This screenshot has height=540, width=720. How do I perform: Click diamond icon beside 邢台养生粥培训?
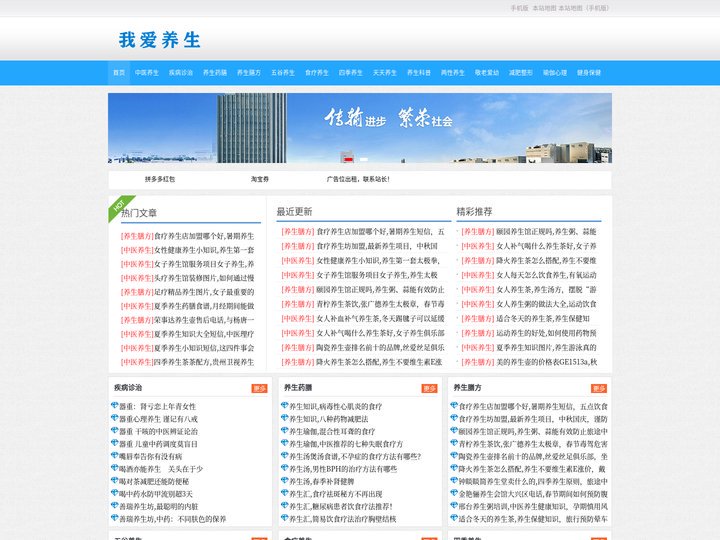coord(454,505)
